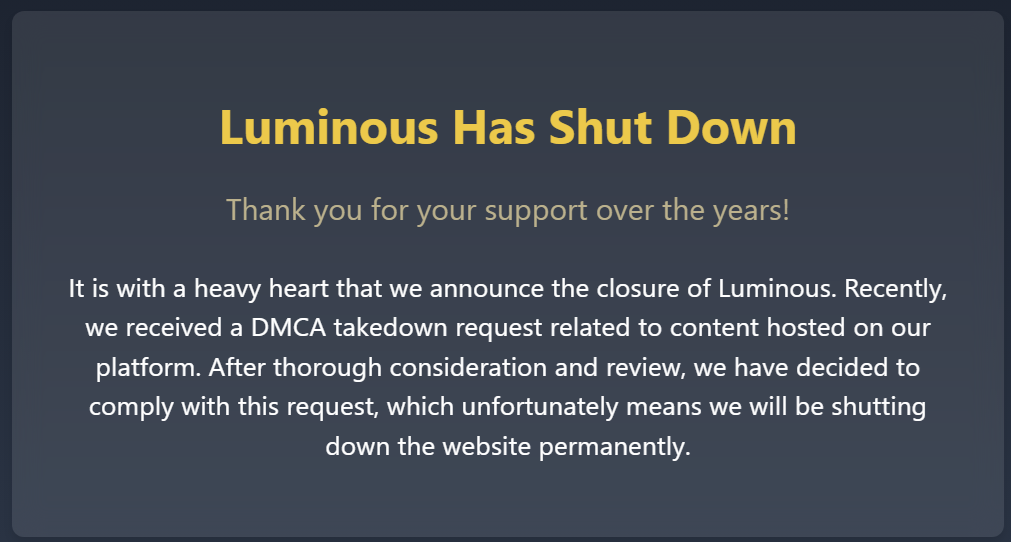The width and height of the screenshot is (1011, 542).
Task: Click the word "permanently." ending the paragraph
Action: (x=614, y=447)
